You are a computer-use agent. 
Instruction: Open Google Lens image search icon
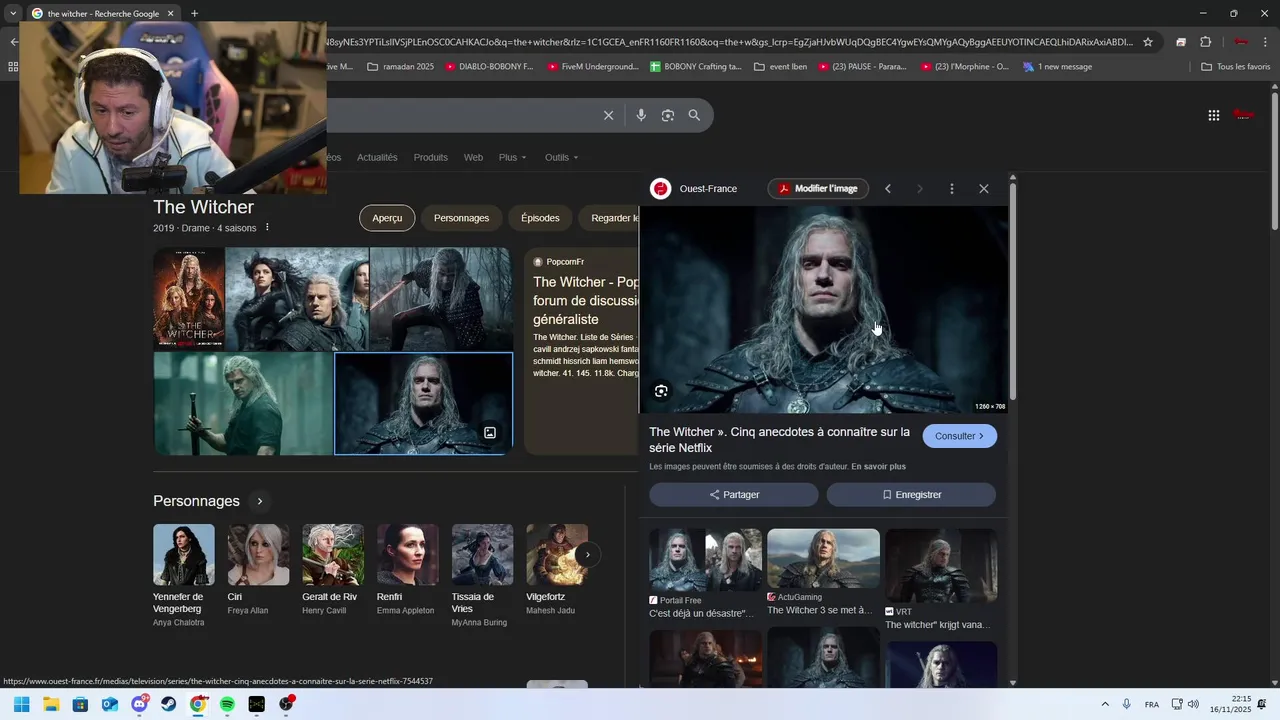point(668,115)
